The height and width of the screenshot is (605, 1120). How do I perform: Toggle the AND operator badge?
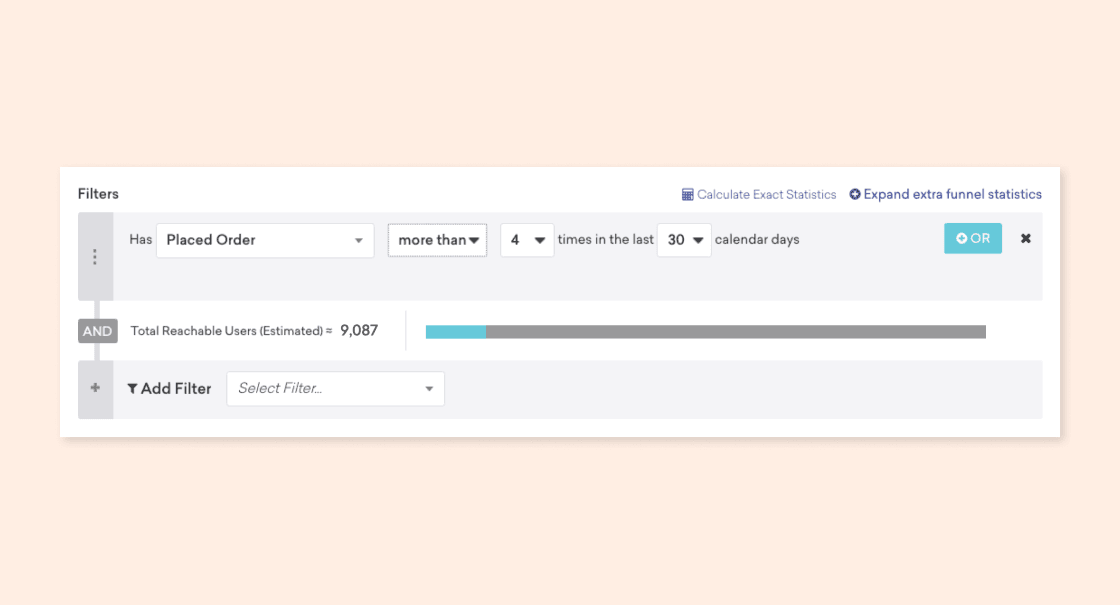coord(97,331)
